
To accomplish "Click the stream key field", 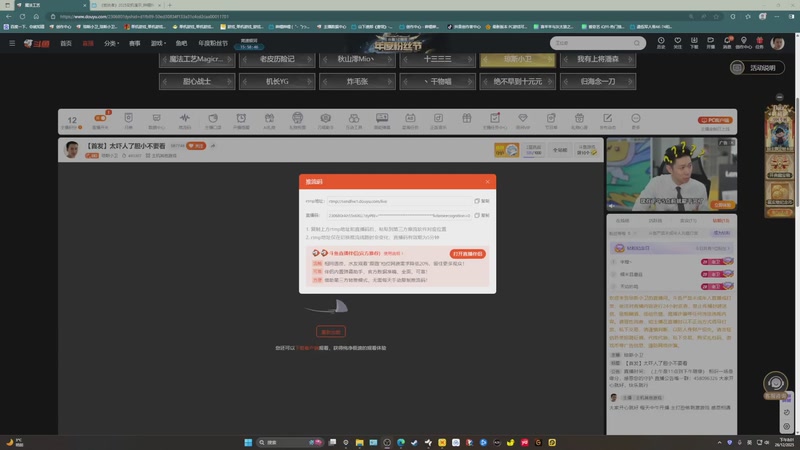I will pos(399,215).
